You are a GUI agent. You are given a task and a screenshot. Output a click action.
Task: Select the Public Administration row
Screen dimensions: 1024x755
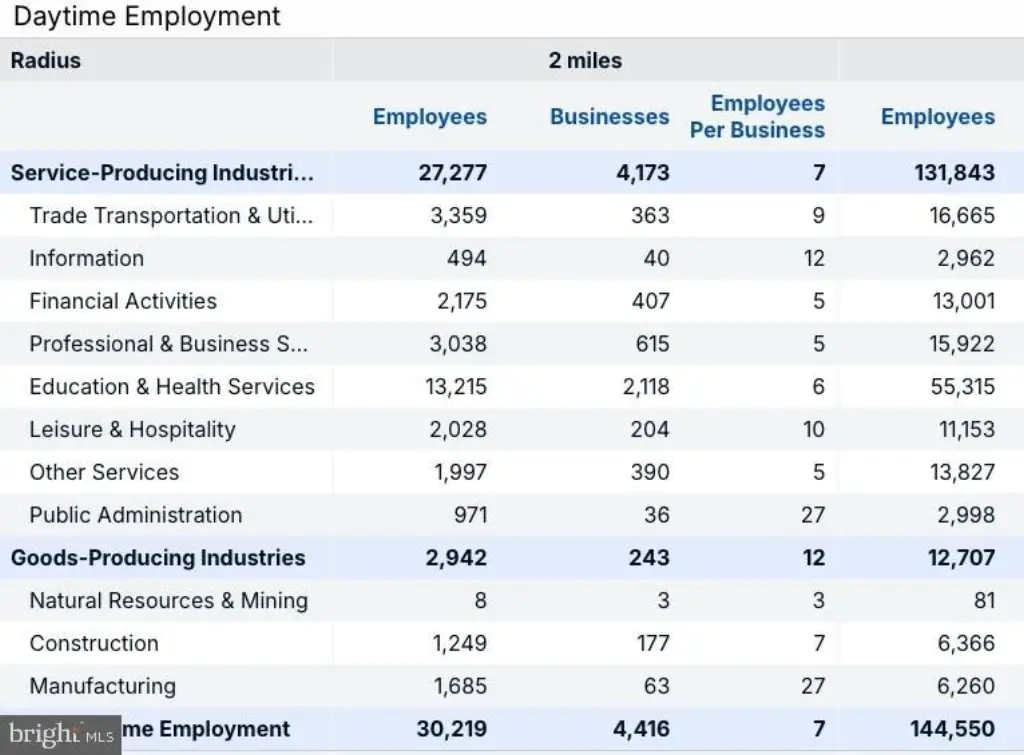(x=512, y=515)
